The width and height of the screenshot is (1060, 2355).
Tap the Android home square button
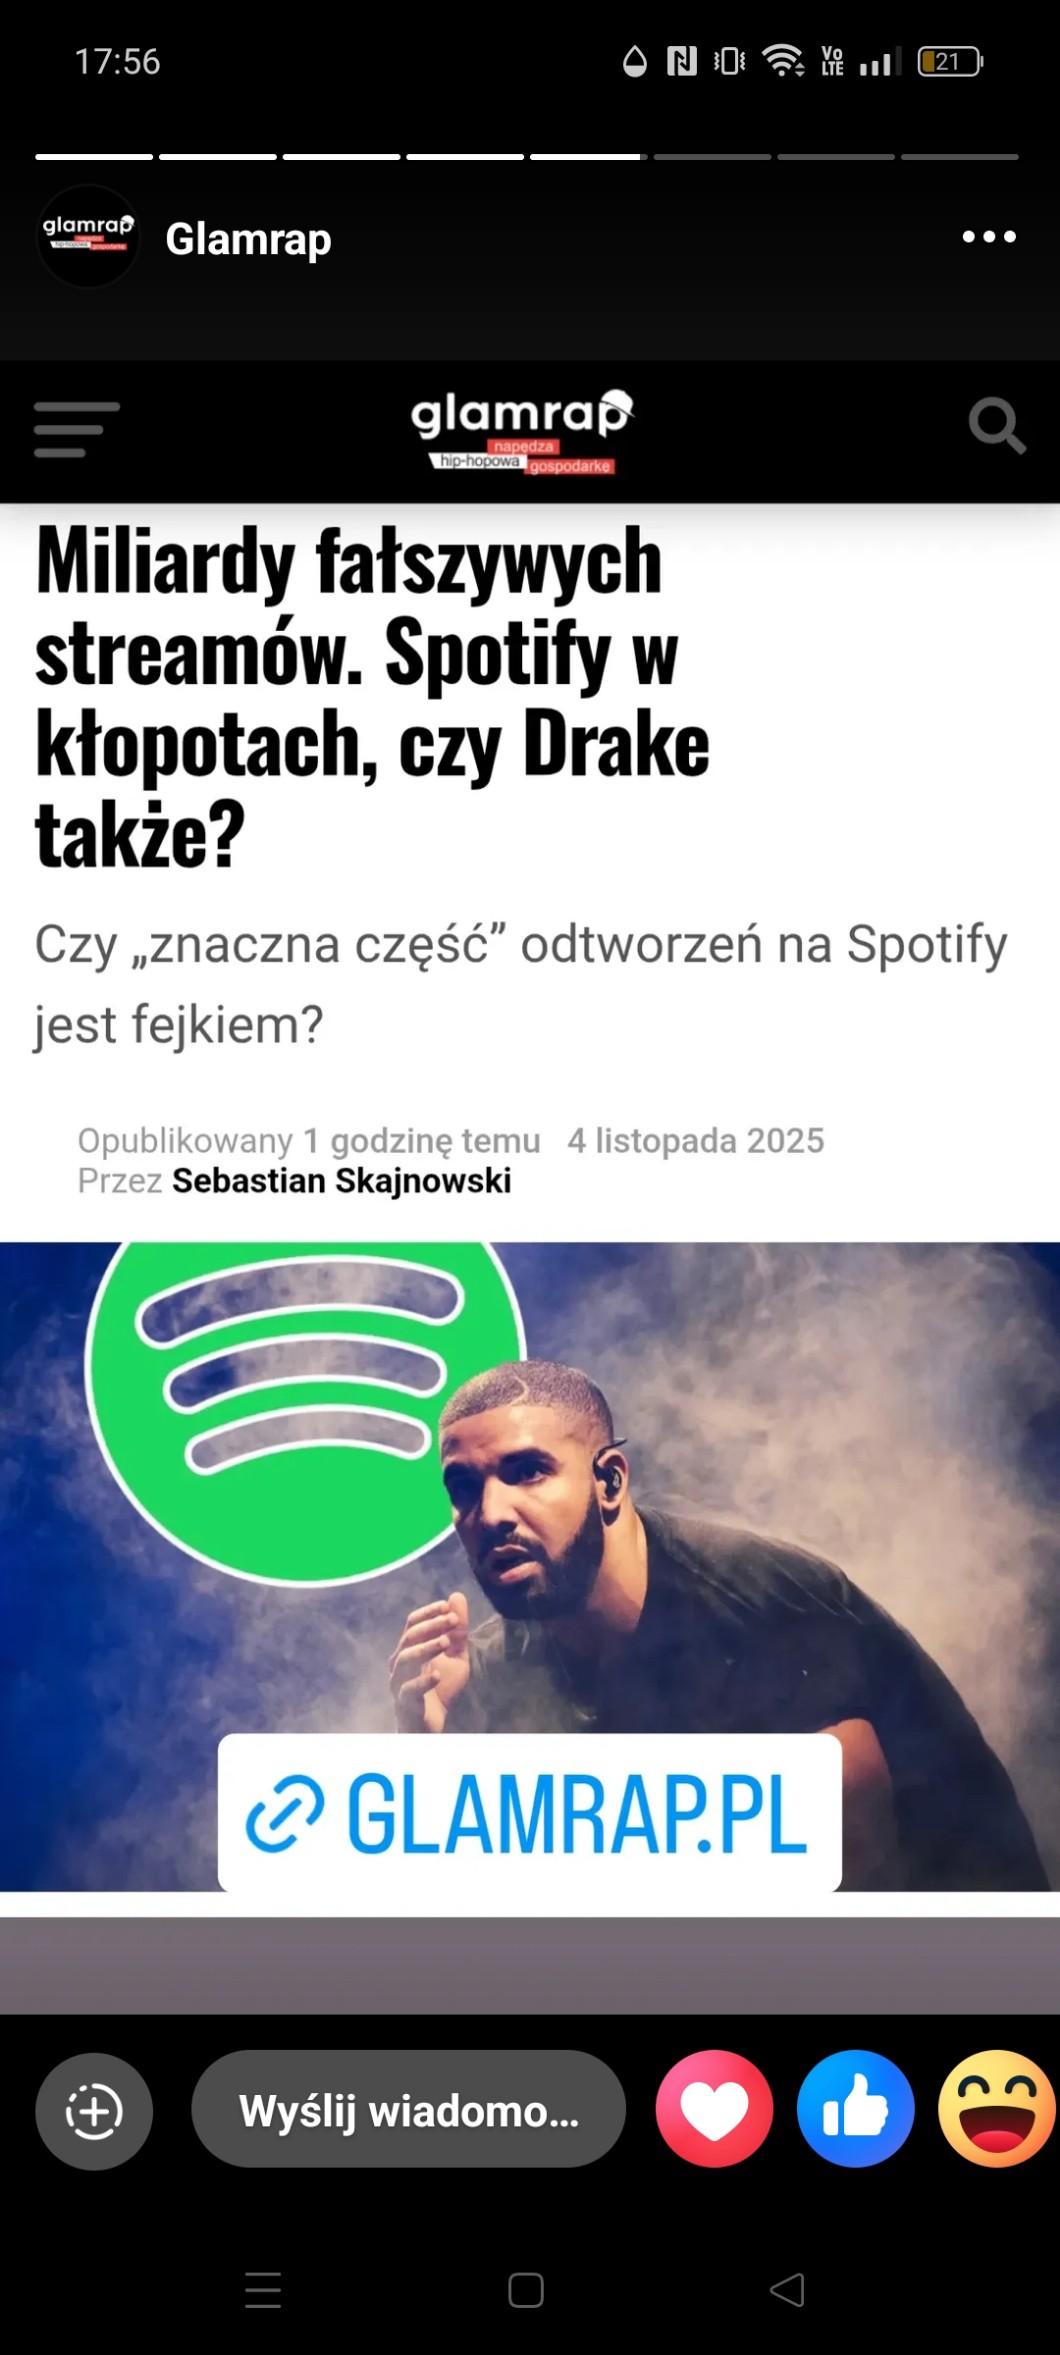tap(526, 2290)
